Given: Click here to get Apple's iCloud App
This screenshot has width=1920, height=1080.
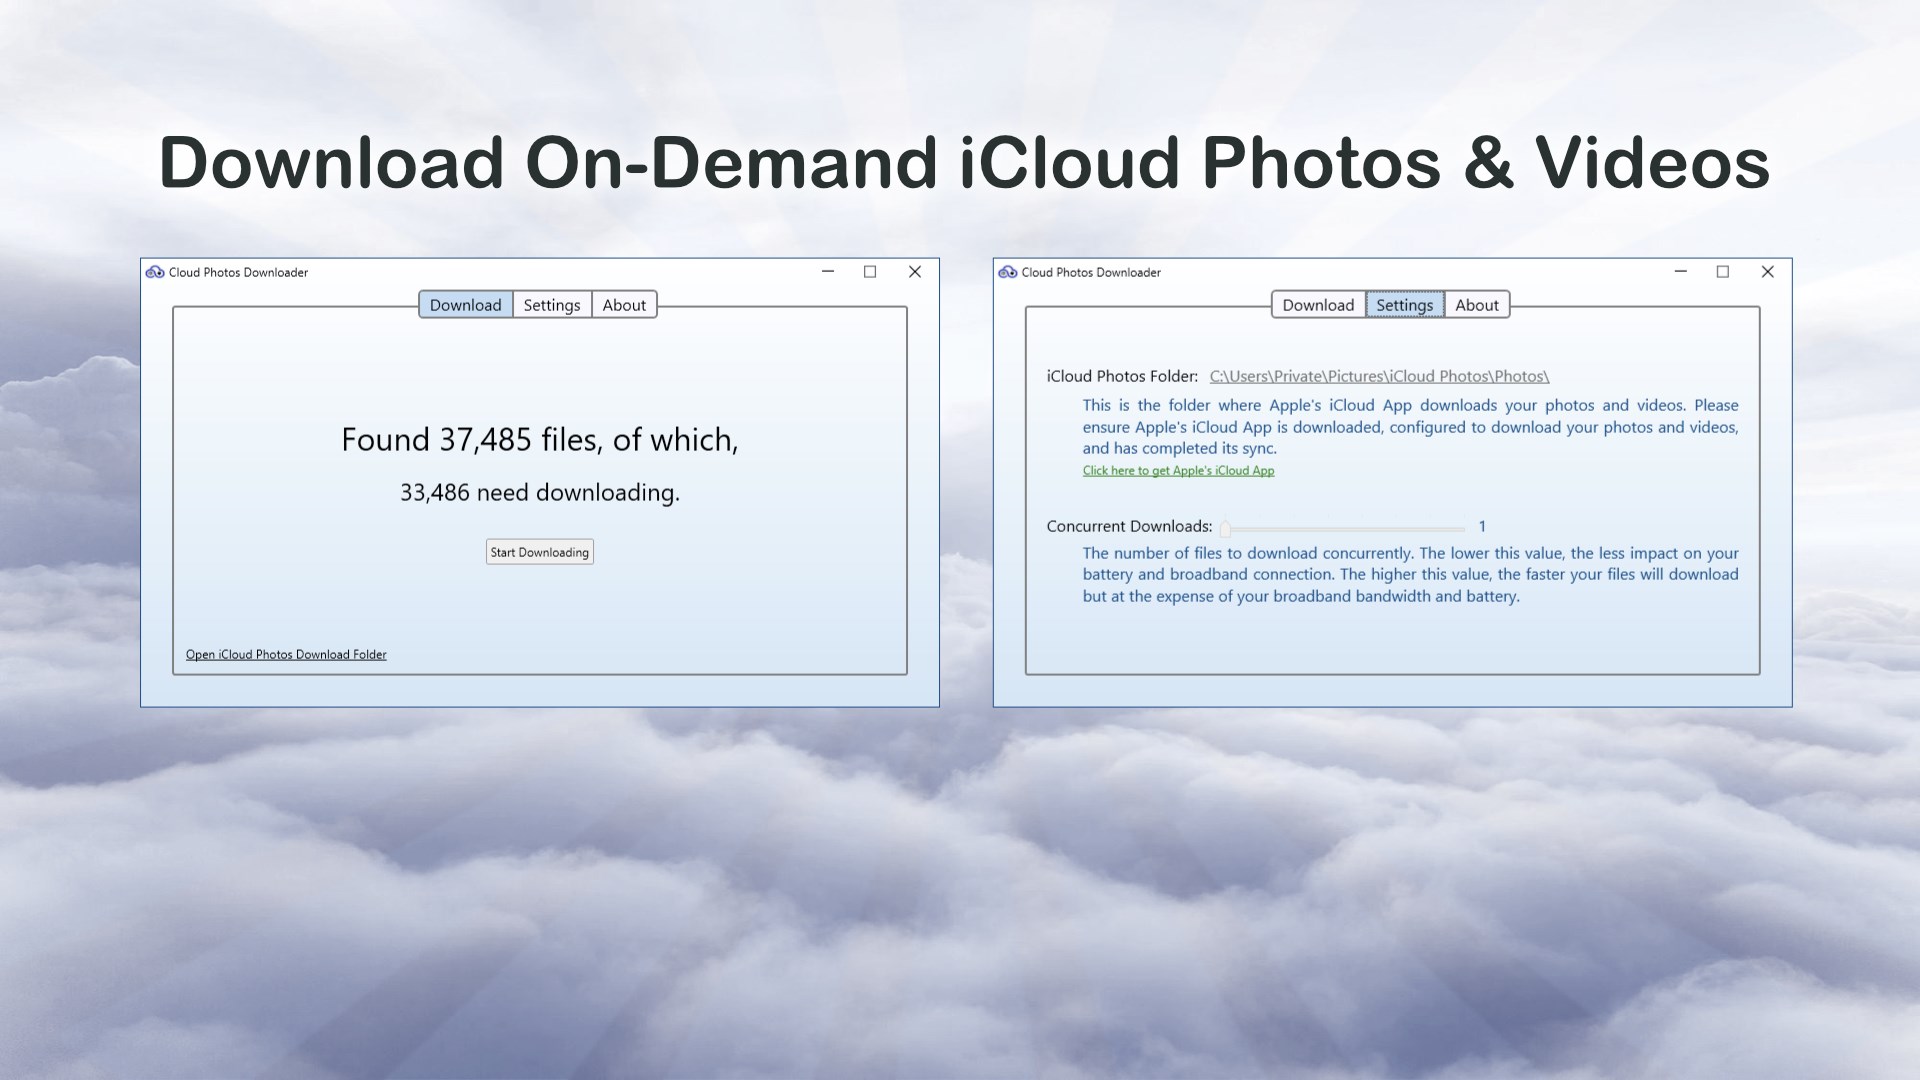Looking at the screenshot, I should [x=1178, y=470].
